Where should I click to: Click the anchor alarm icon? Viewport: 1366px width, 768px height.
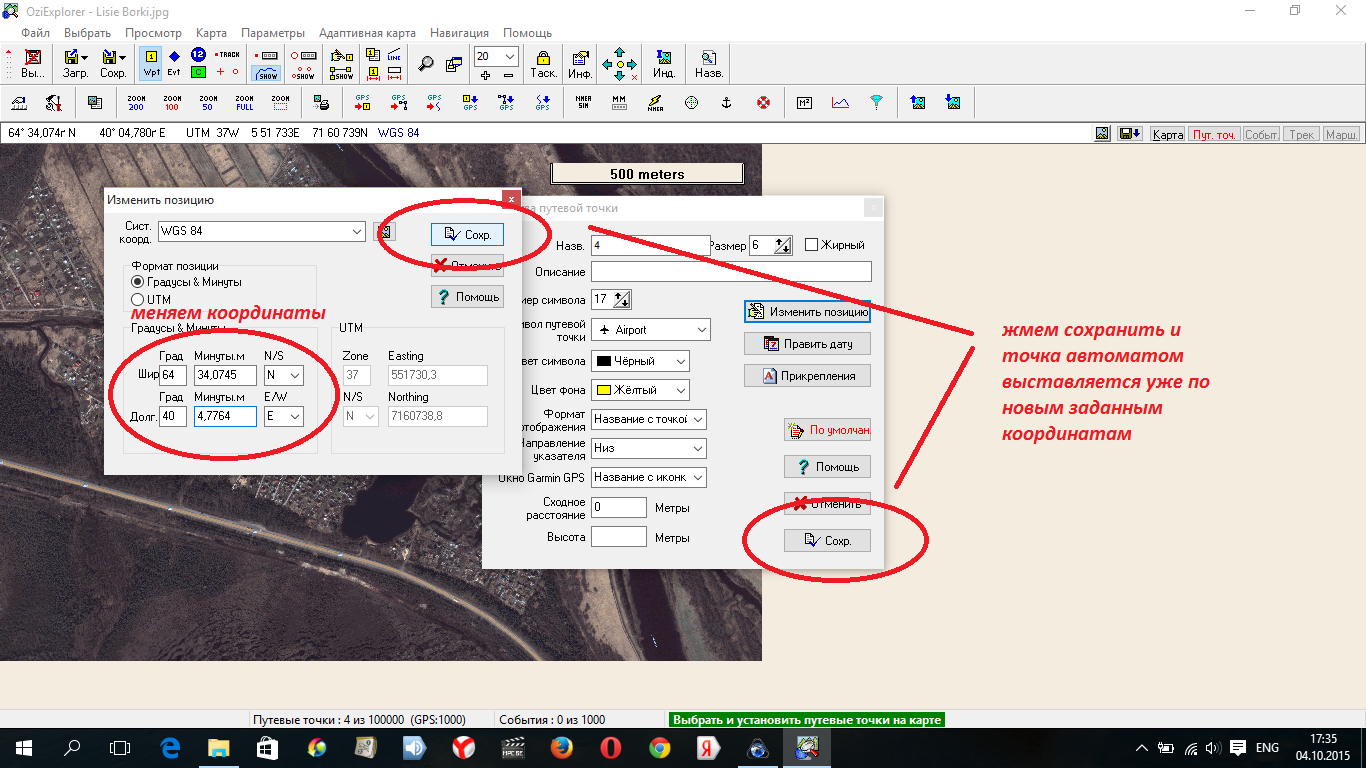pyautogui.click(x=727, y=102)
